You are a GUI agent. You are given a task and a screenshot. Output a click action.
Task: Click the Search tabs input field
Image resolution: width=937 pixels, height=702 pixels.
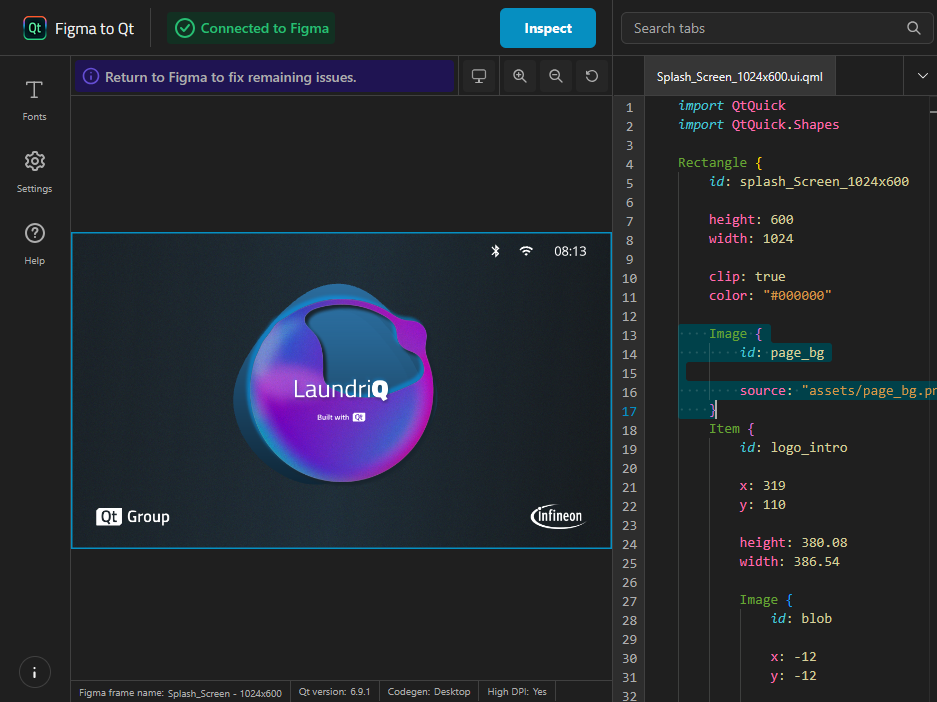765,28
